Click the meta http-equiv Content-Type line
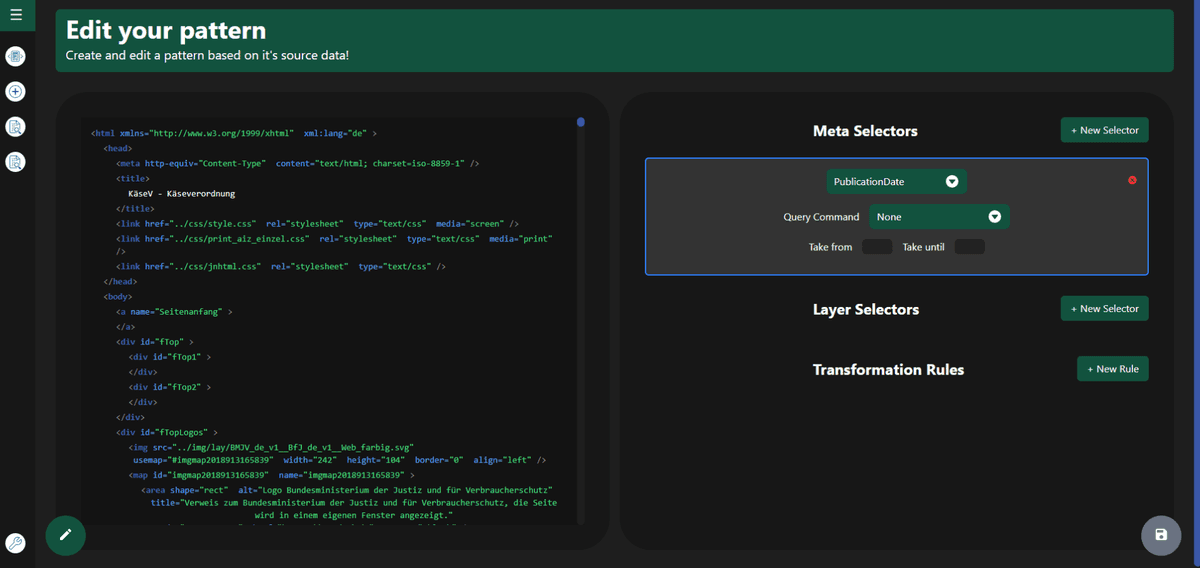 [x=298, y=163]
